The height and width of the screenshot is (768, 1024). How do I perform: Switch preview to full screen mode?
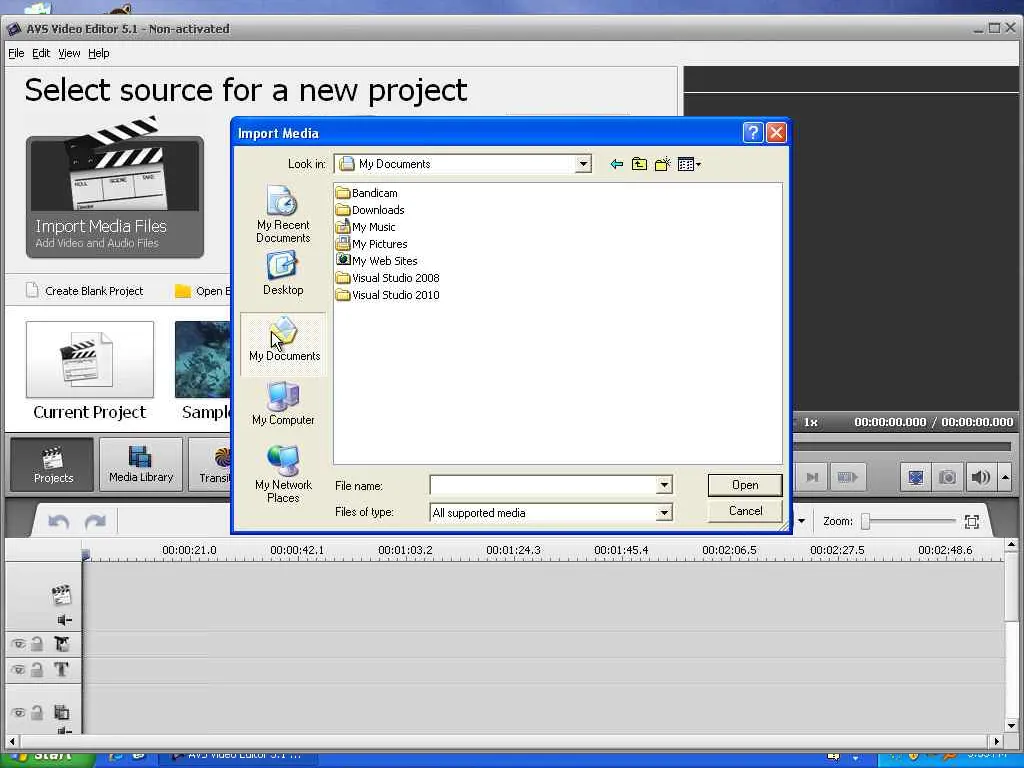(x=916, y=477)
